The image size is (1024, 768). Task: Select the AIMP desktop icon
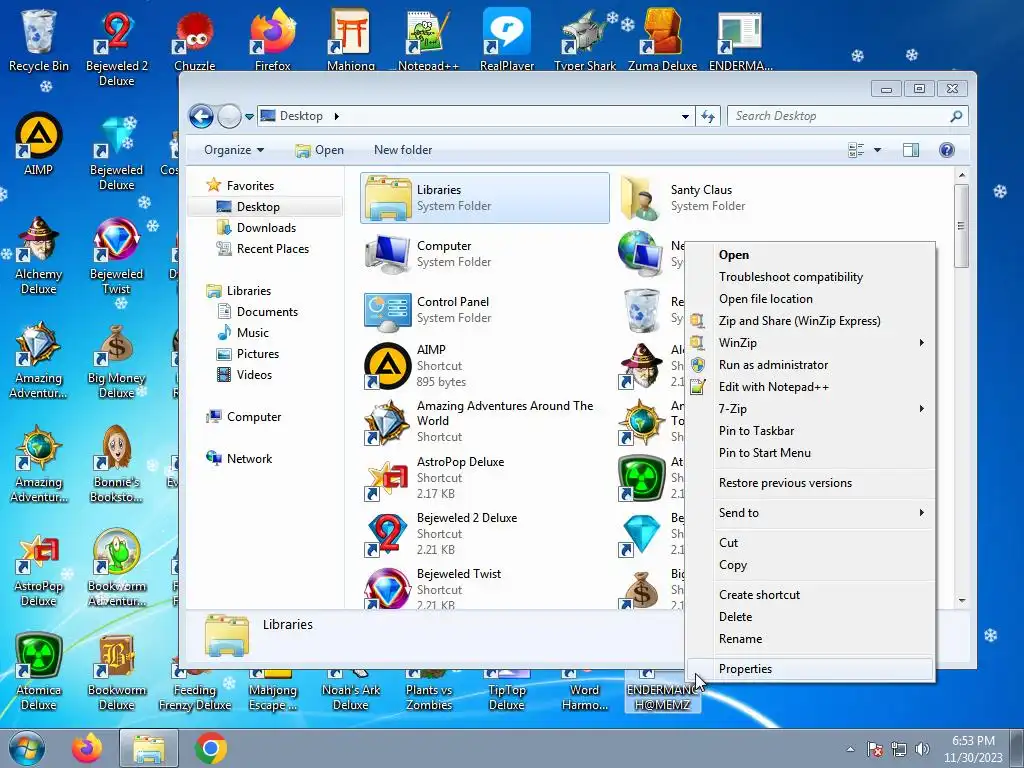[x=39, y=144]
